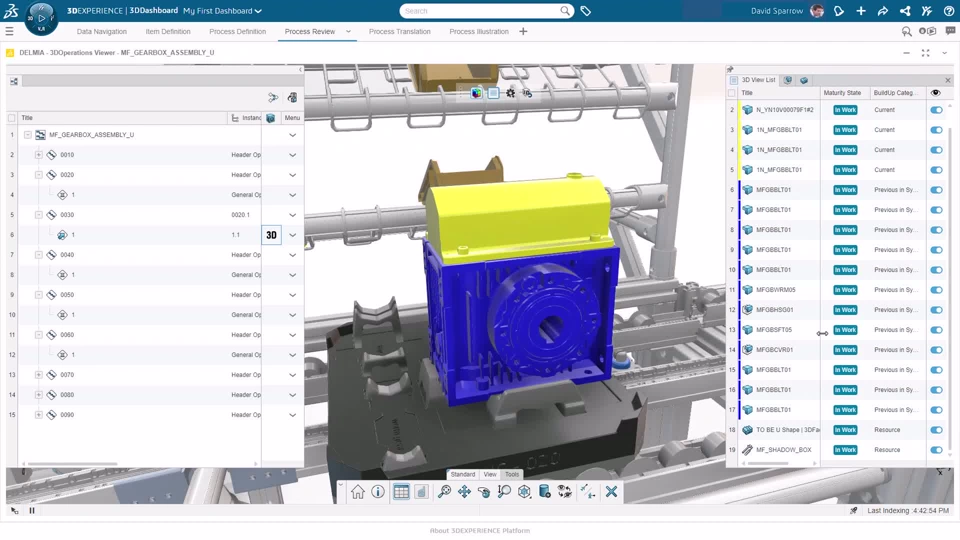Open the Process Review tab dropdown chevron
Screen dimensions: 960x540
pos(348,31)
